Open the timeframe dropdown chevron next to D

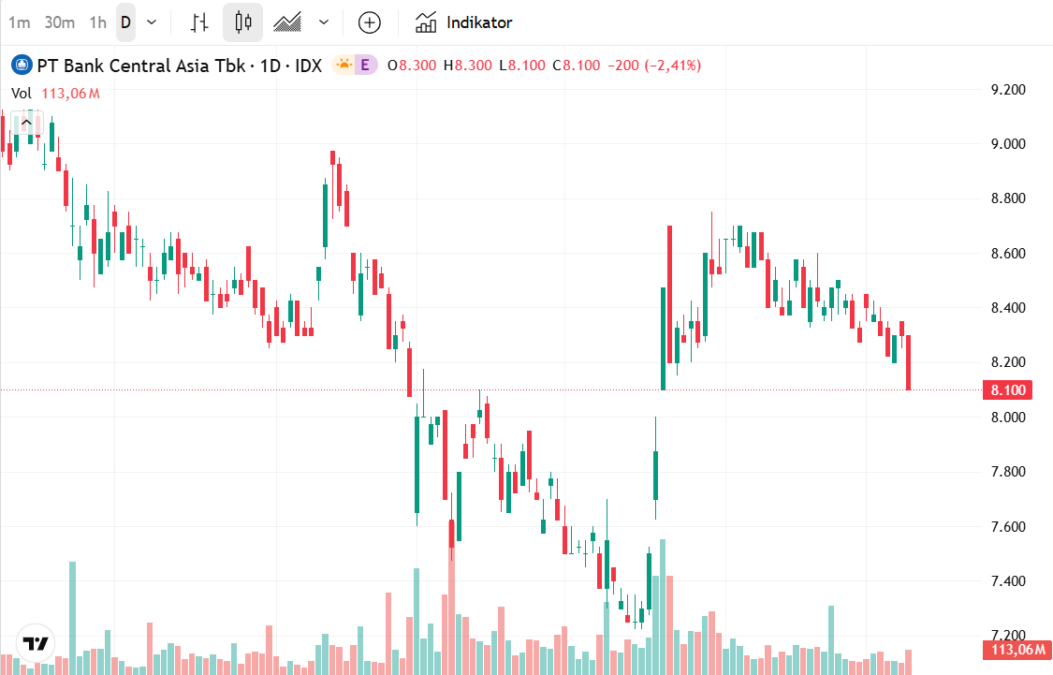coord(151,21)
